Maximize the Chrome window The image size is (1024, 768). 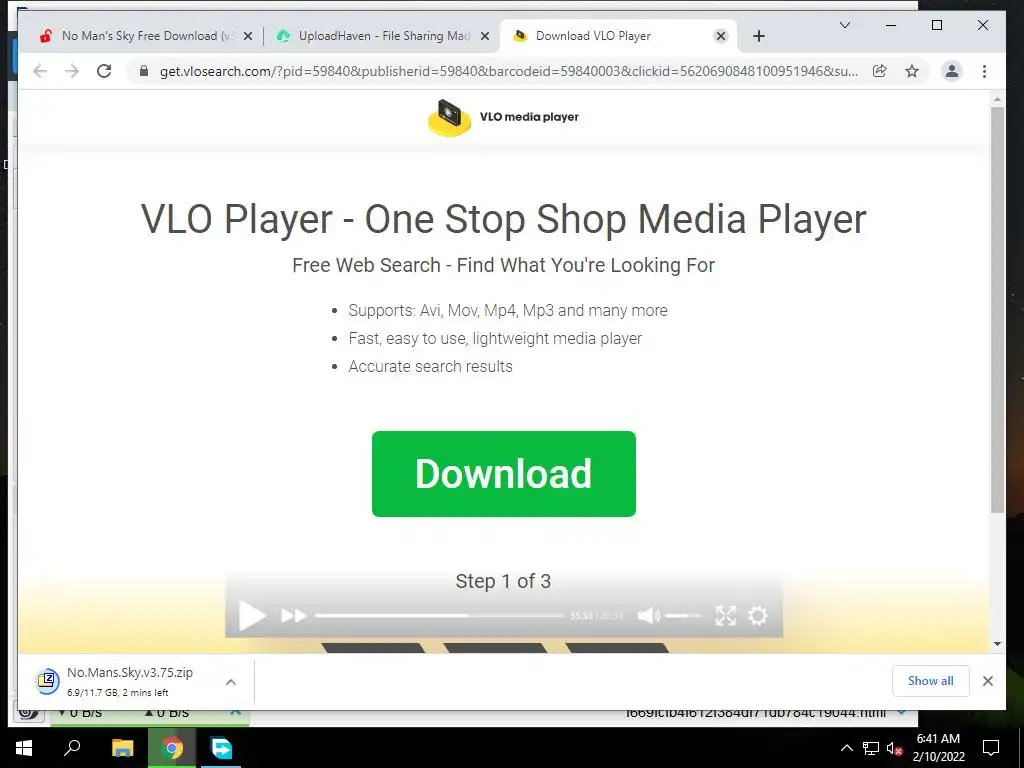(x=937, y=25)
